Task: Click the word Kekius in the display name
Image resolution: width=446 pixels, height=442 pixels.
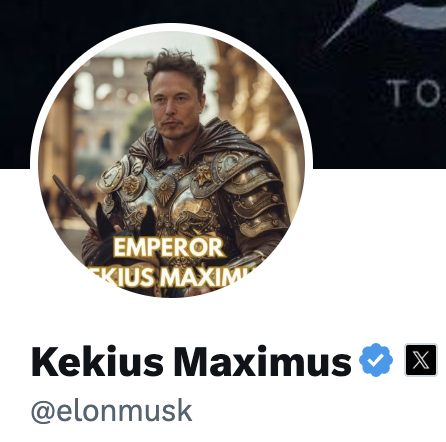Action: (97, 361)
